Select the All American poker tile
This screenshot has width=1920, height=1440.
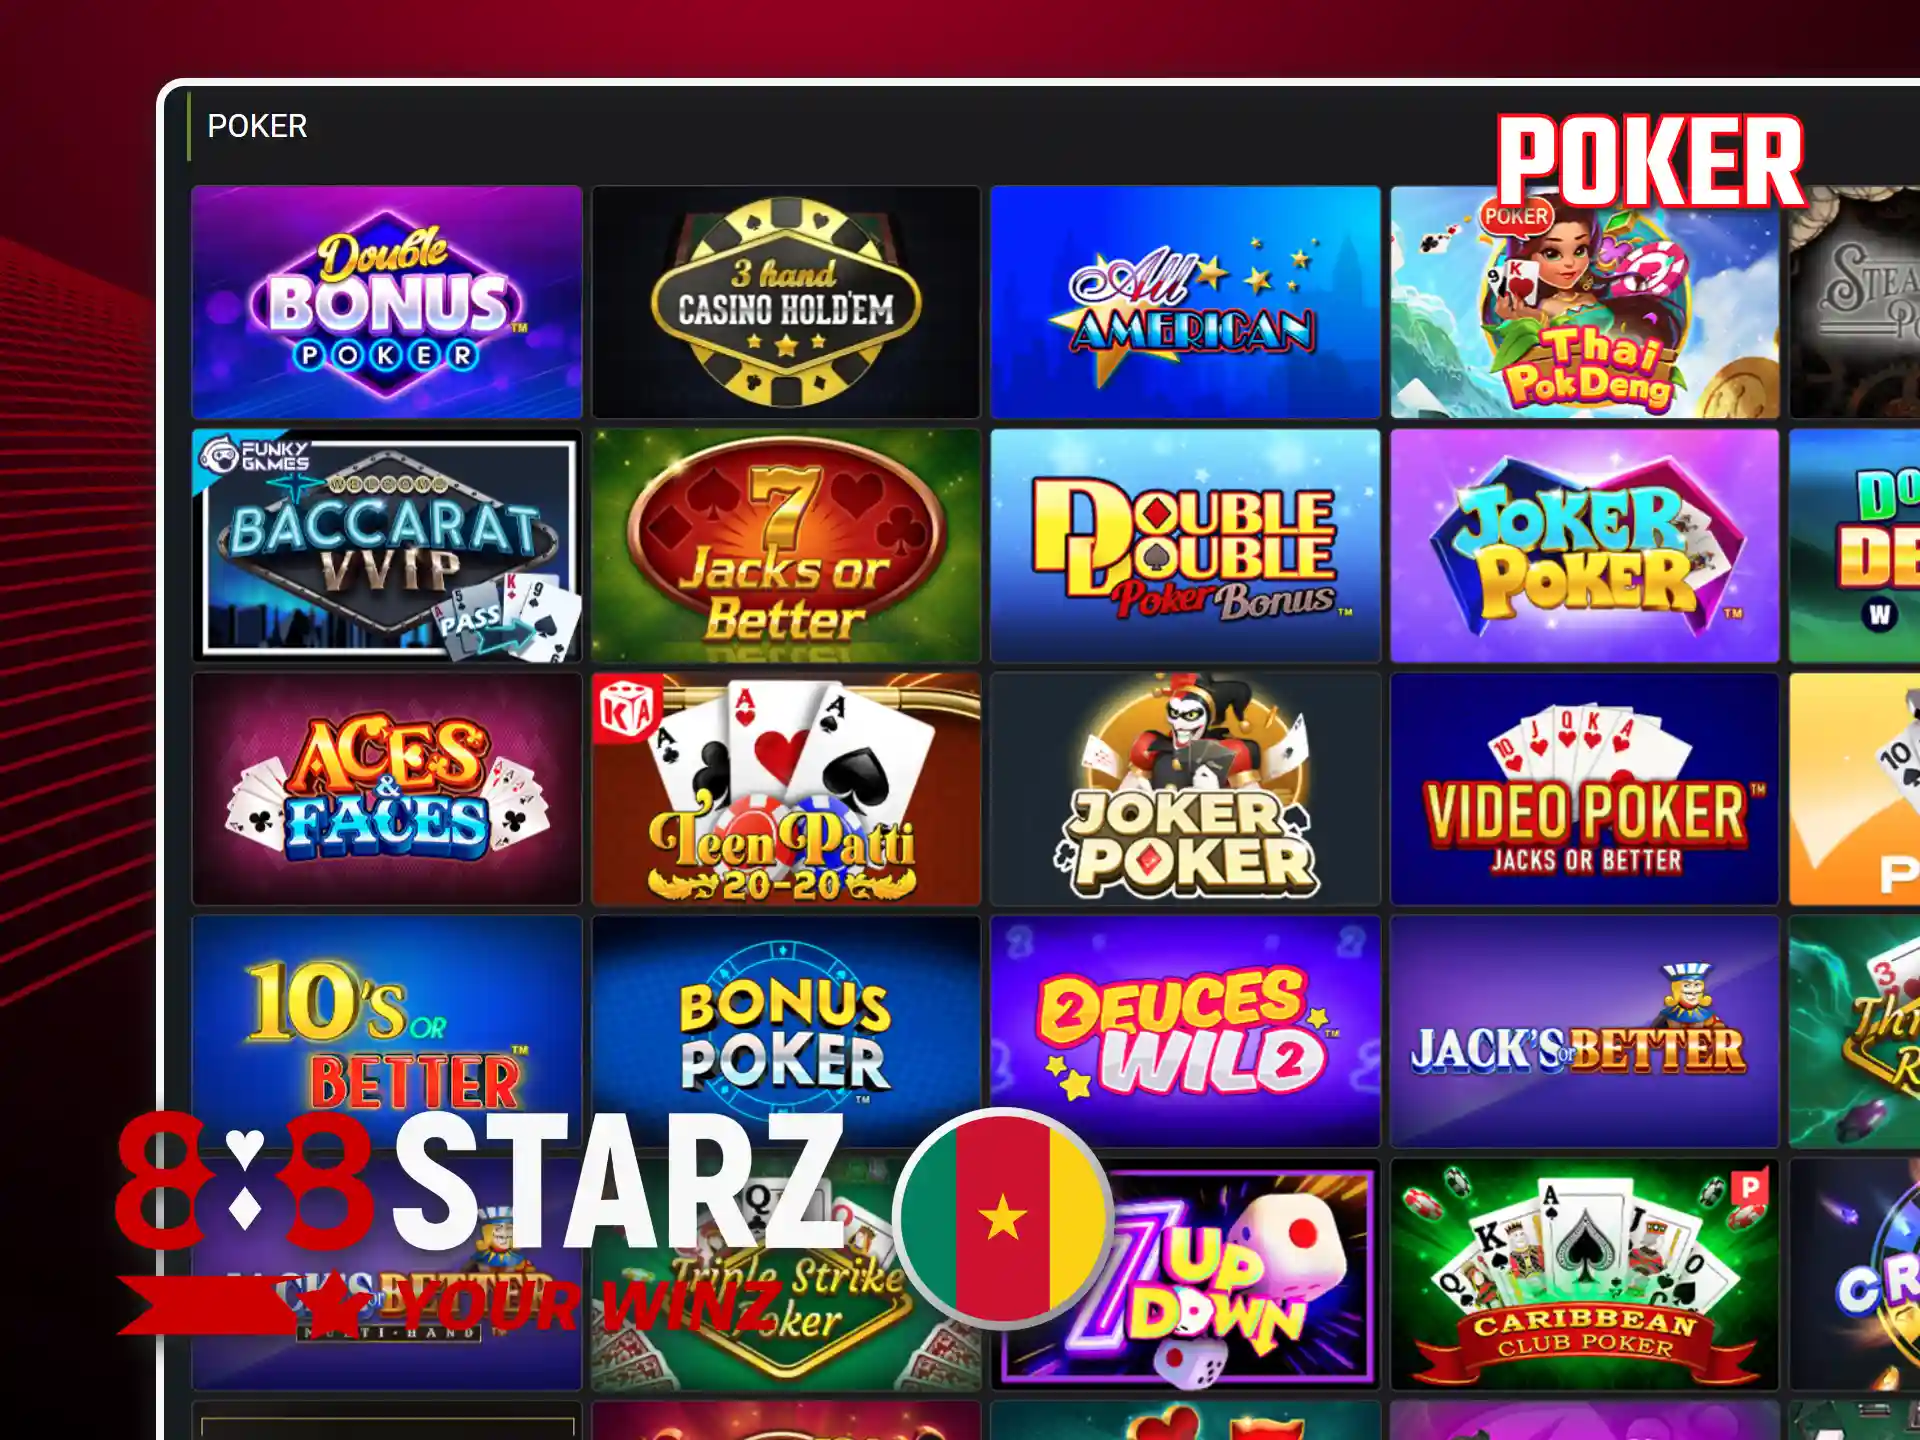(1185, 302)
